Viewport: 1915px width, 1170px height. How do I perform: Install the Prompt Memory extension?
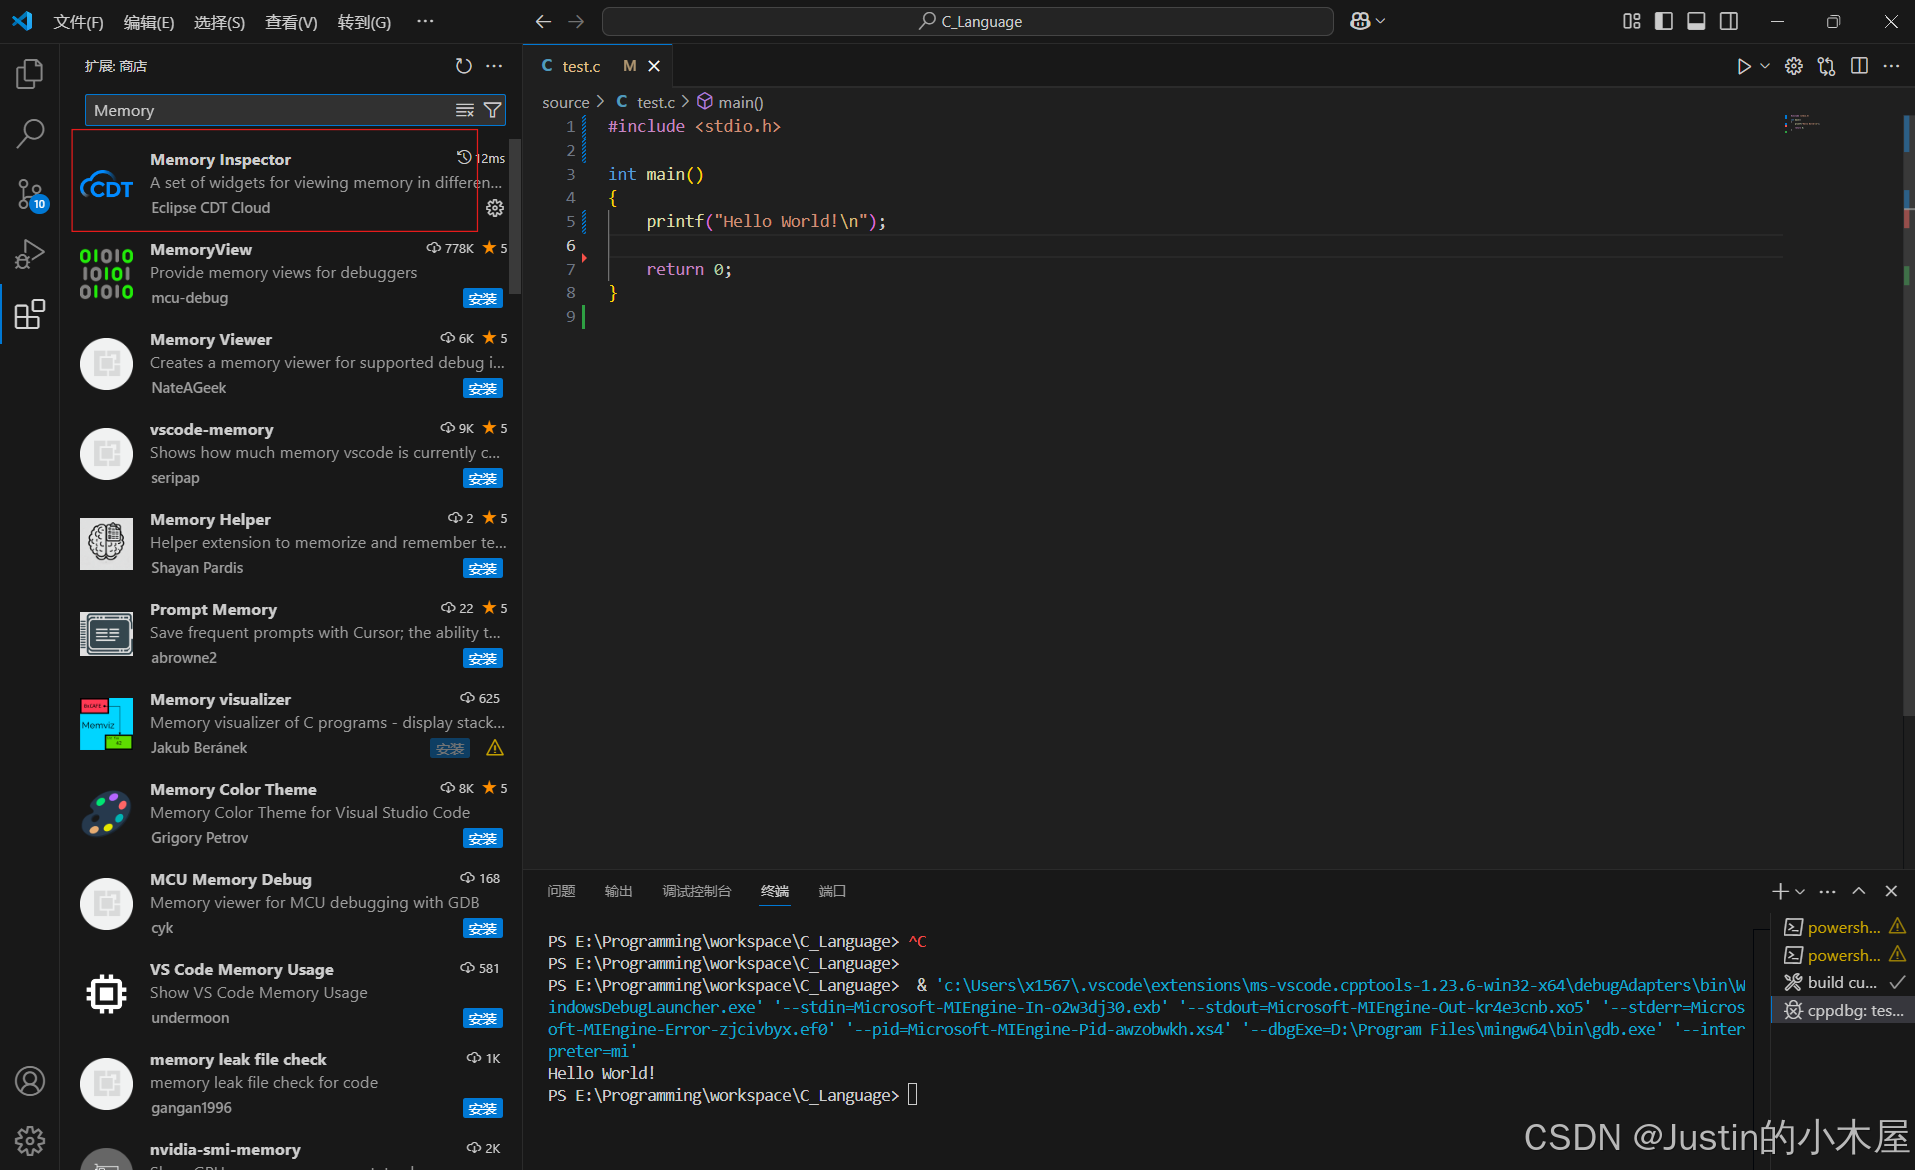click(x=483, y=658)
